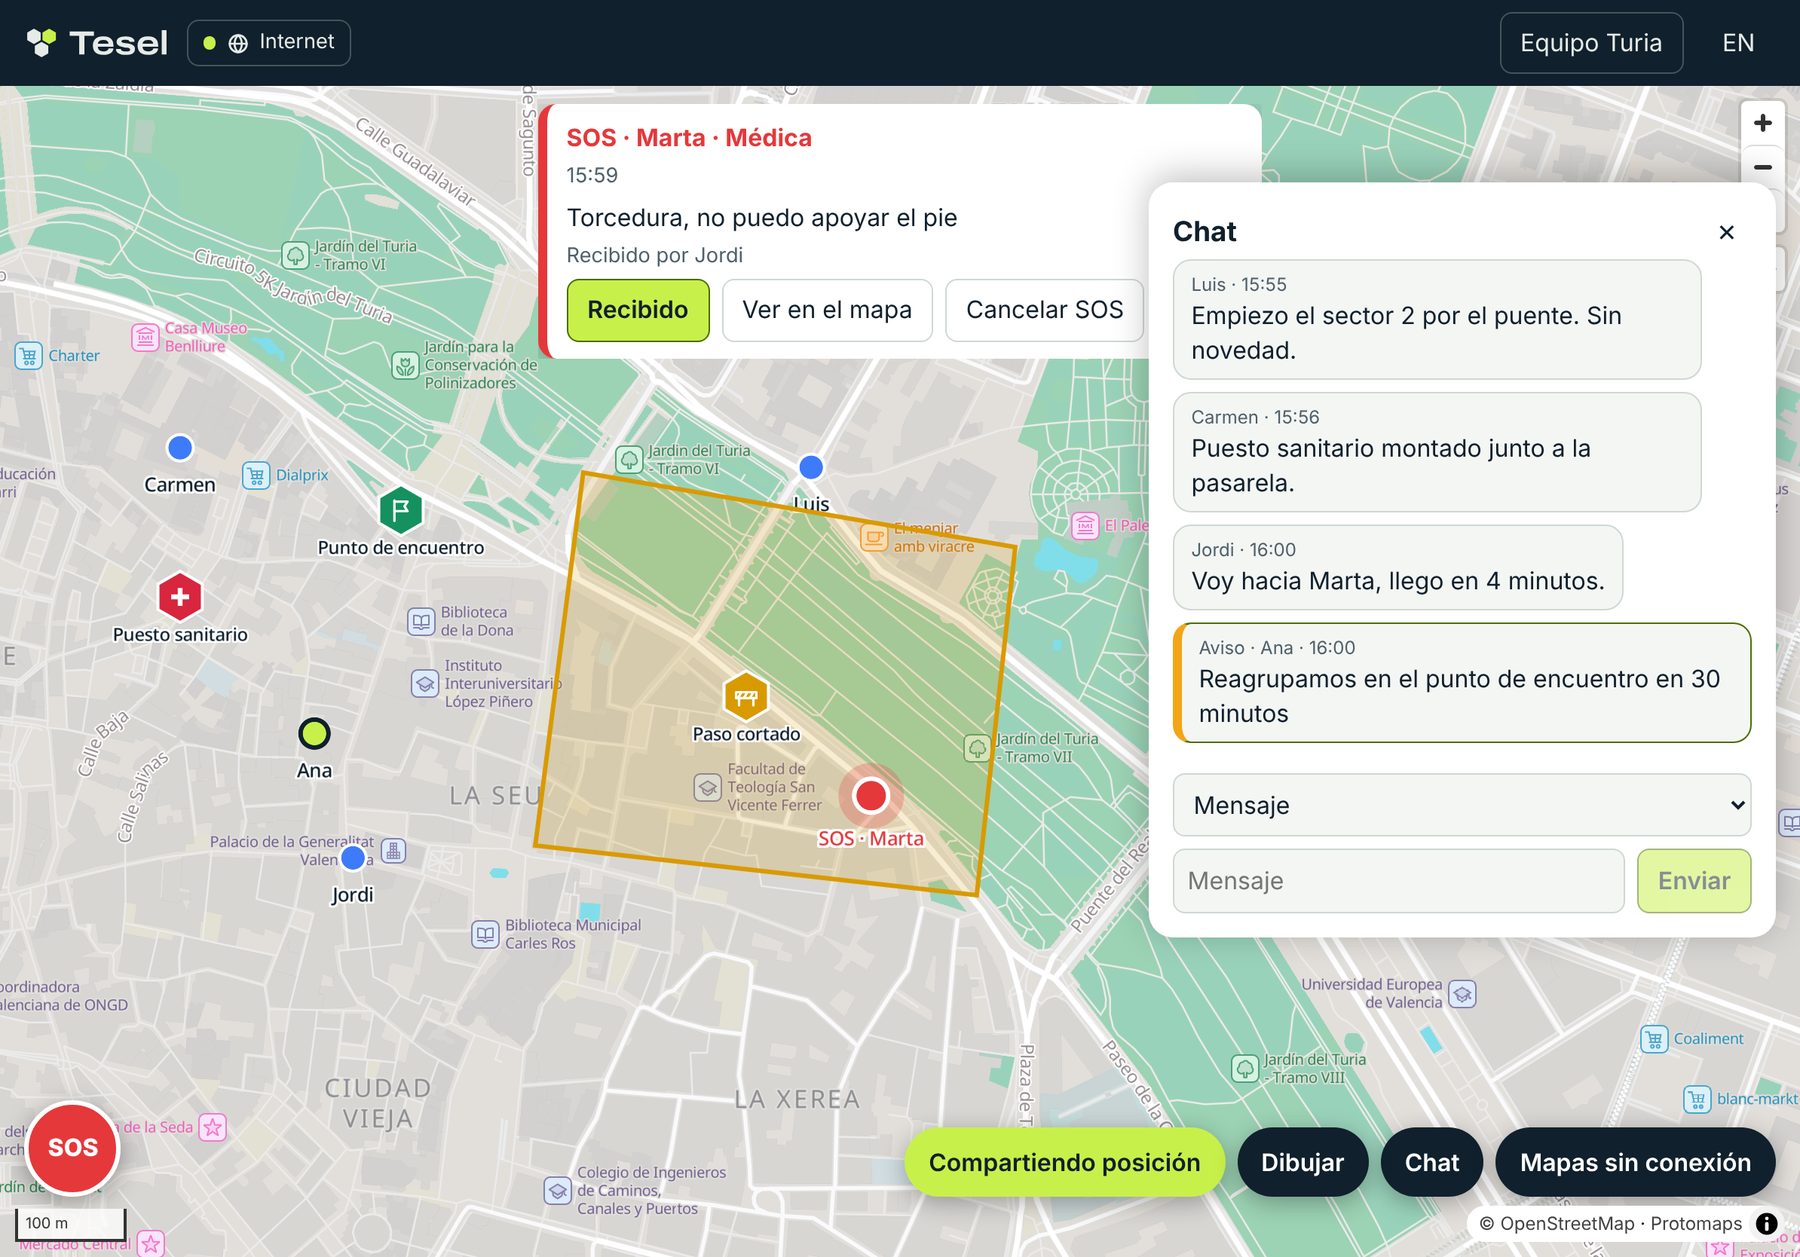Viewport: 1800px width, 1257px height.
Task: Click Biblioteca de la Dona icon
Action: 421,621
